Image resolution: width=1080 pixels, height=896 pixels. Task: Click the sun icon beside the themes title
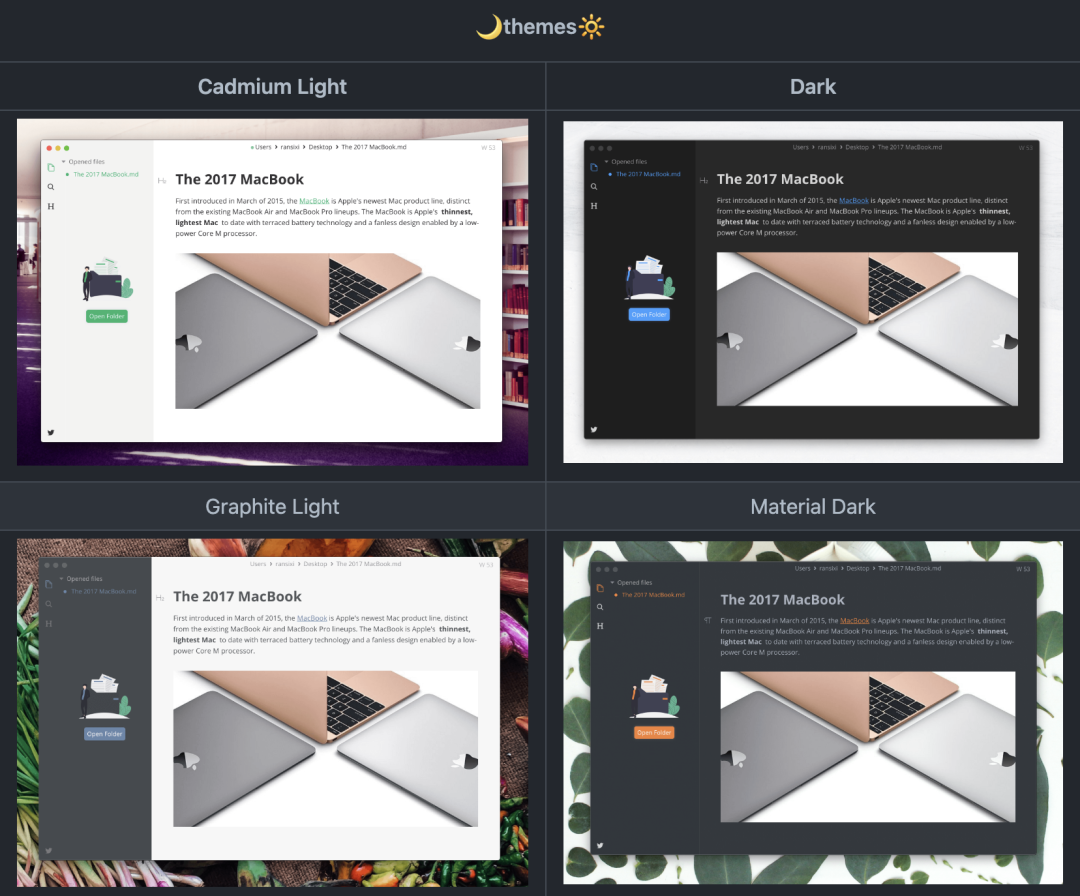[592, 27]
